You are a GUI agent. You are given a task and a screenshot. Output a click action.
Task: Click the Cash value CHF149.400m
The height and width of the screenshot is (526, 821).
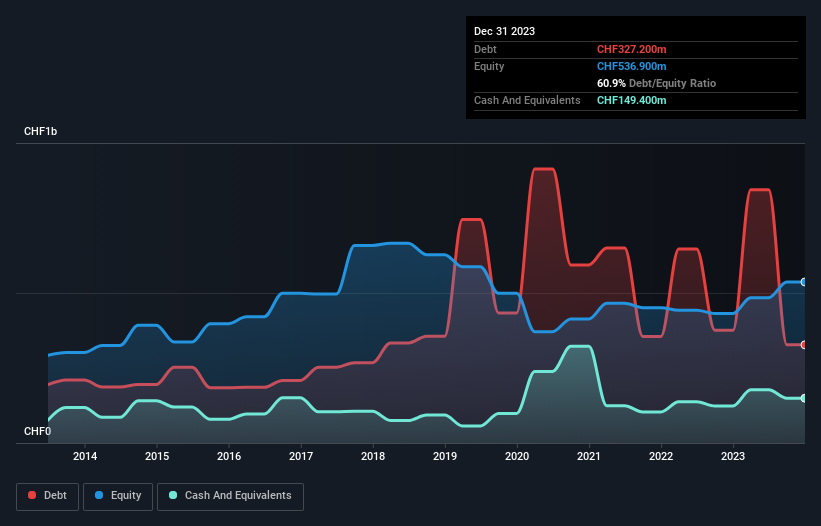pos(631,100)
